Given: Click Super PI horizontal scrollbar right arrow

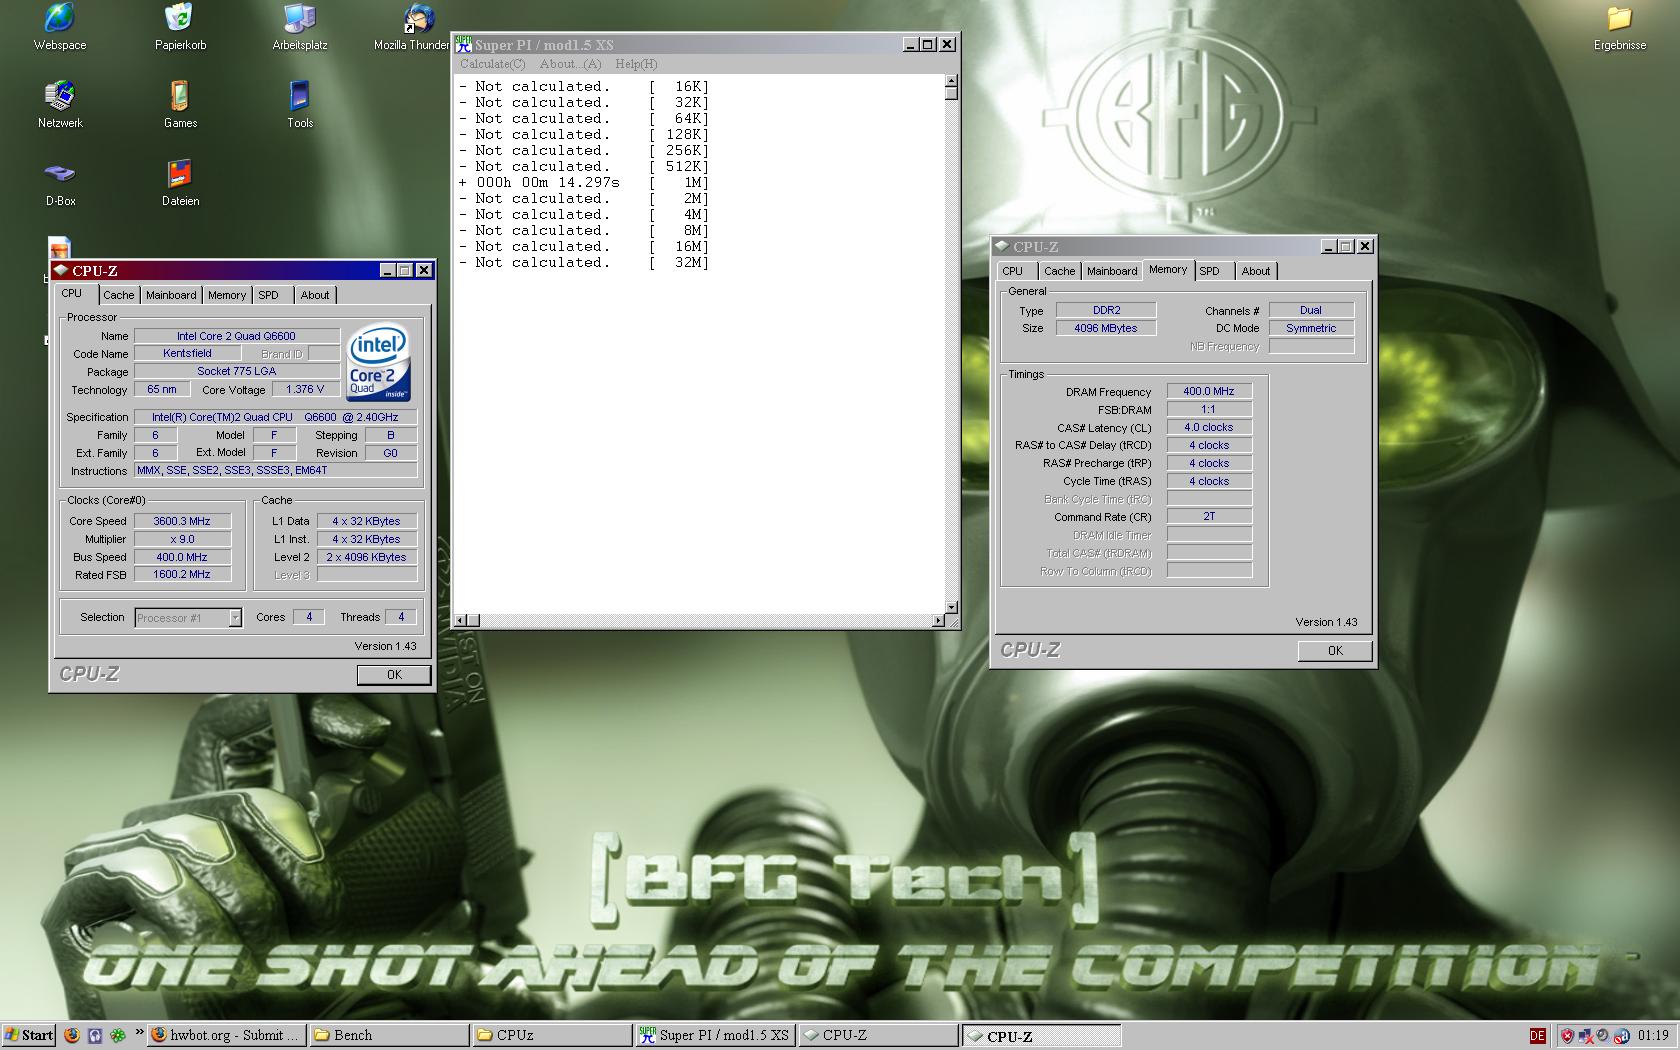Looking at the screenshot, I should (938, 621).
